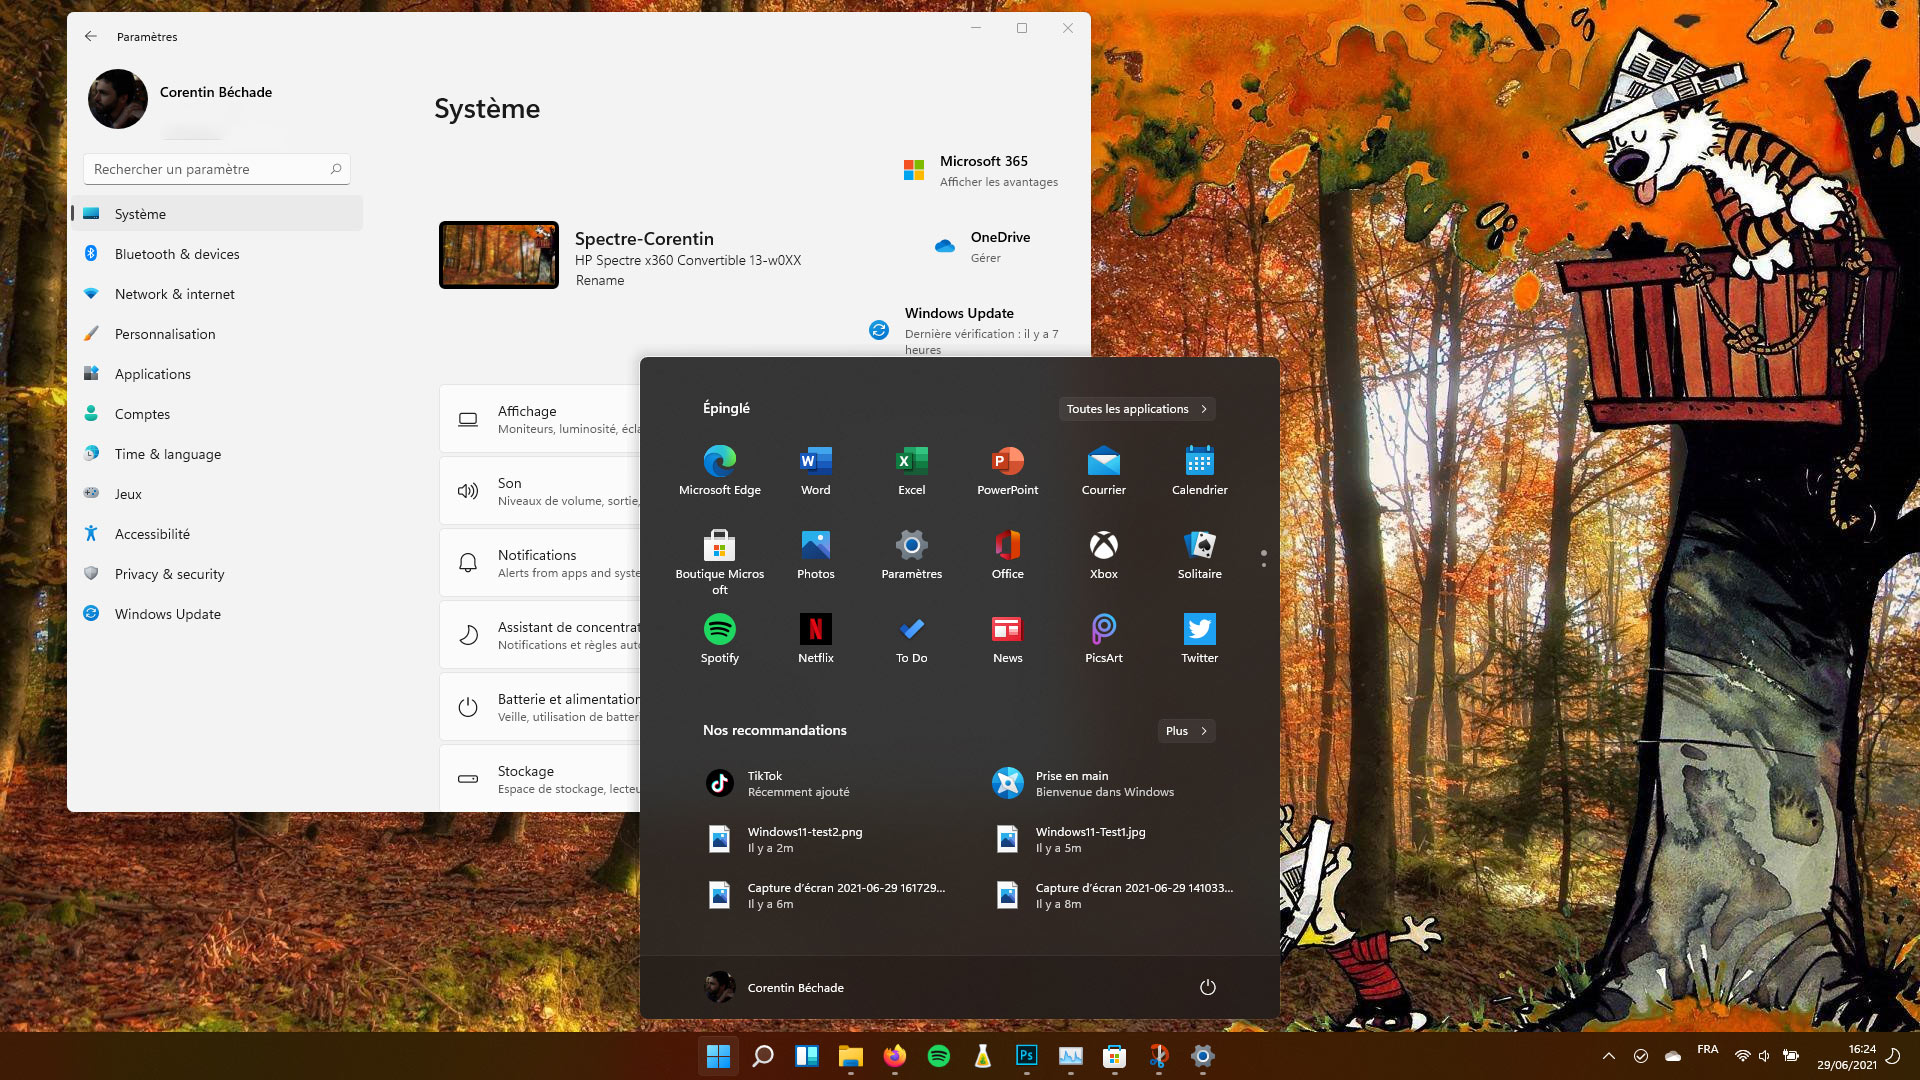Open taskbar search magnifier
Image resolution: width=1920 pixels, height=1080 pixels.
[x=762, y=1056]
